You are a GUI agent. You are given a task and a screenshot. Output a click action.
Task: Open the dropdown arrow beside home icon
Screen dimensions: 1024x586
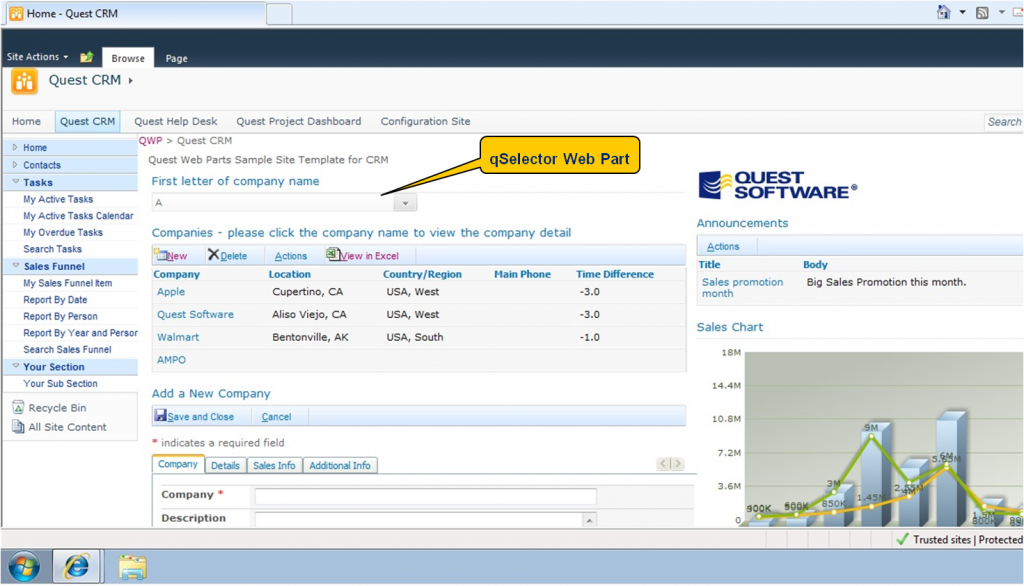coord(962,12)
